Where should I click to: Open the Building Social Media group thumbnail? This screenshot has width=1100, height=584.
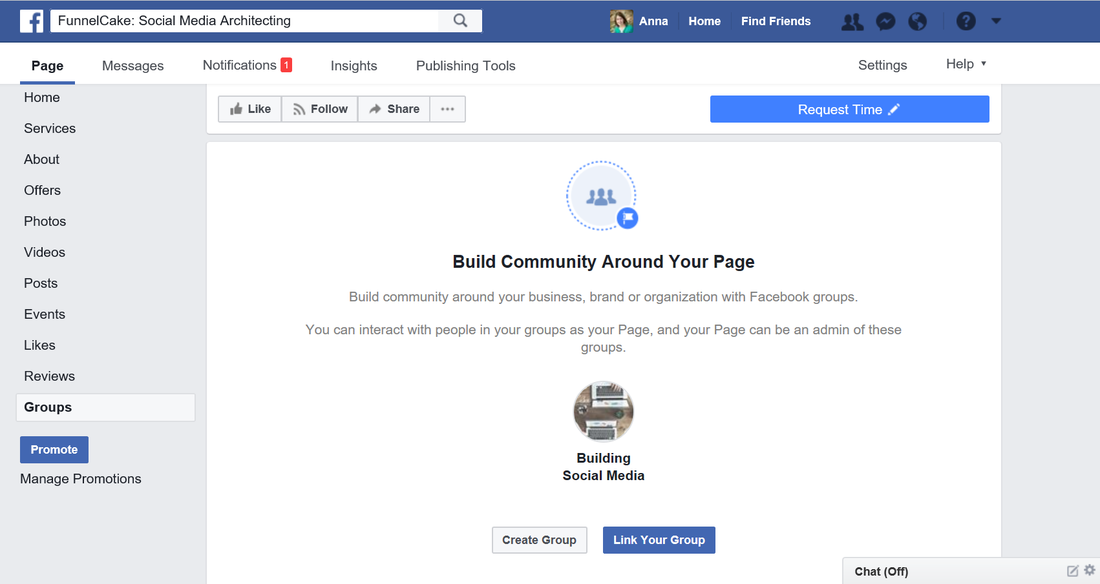tap(603, 411)
